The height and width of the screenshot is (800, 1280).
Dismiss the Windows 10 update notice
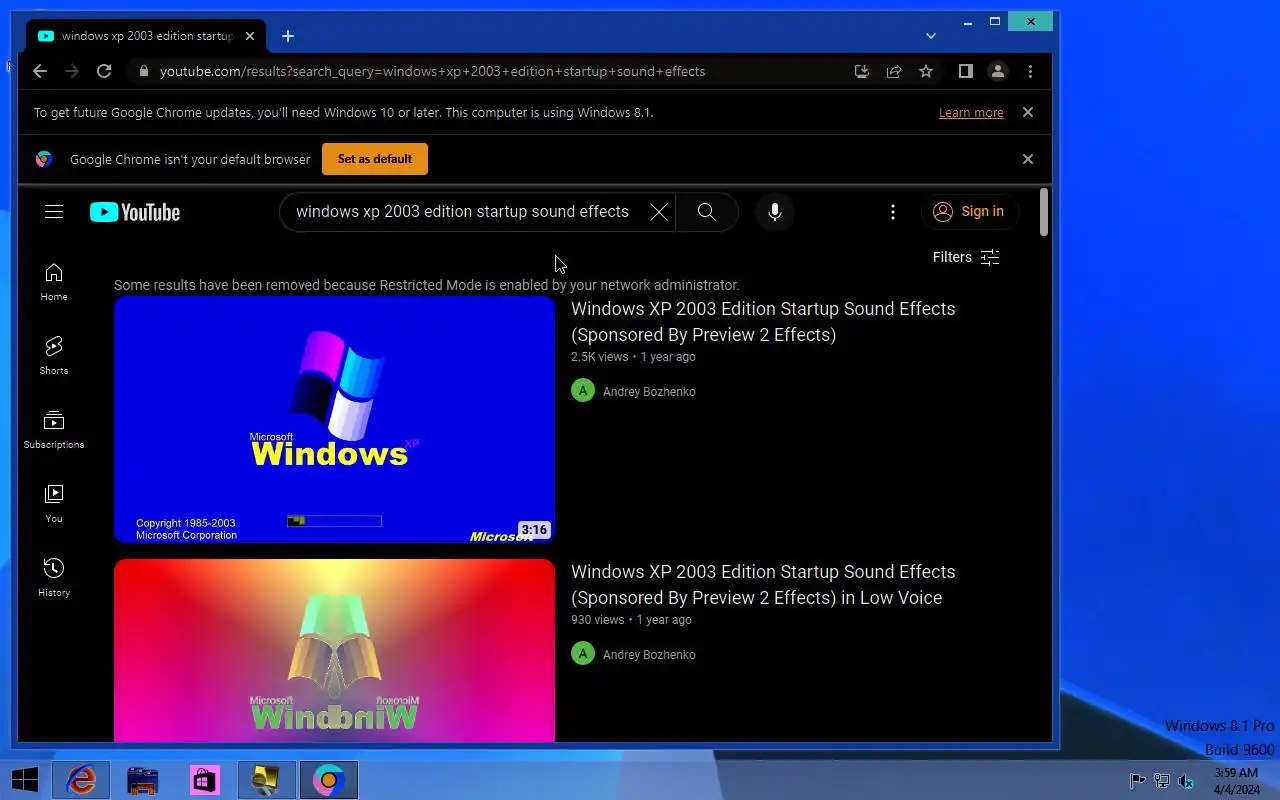(x=1027, y=112)
